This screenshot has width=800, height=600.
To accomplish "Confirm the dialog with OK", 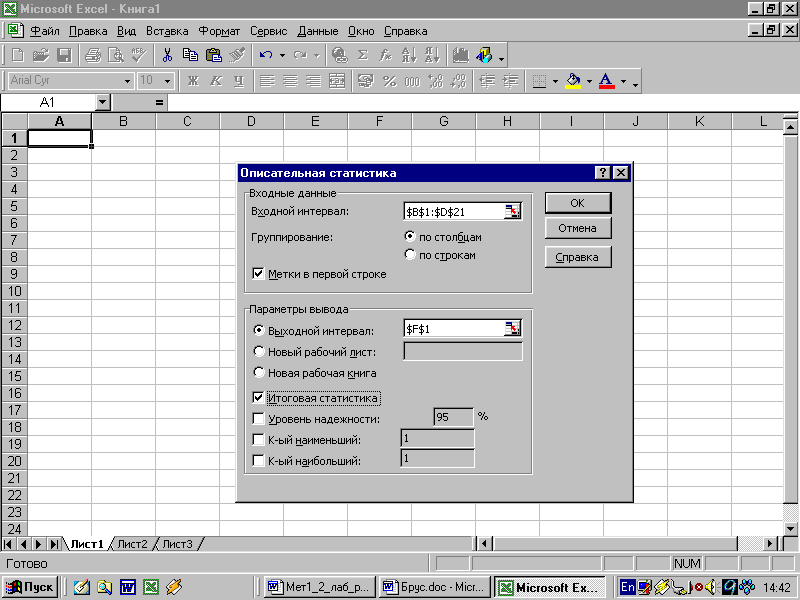I will coord(578,203).
